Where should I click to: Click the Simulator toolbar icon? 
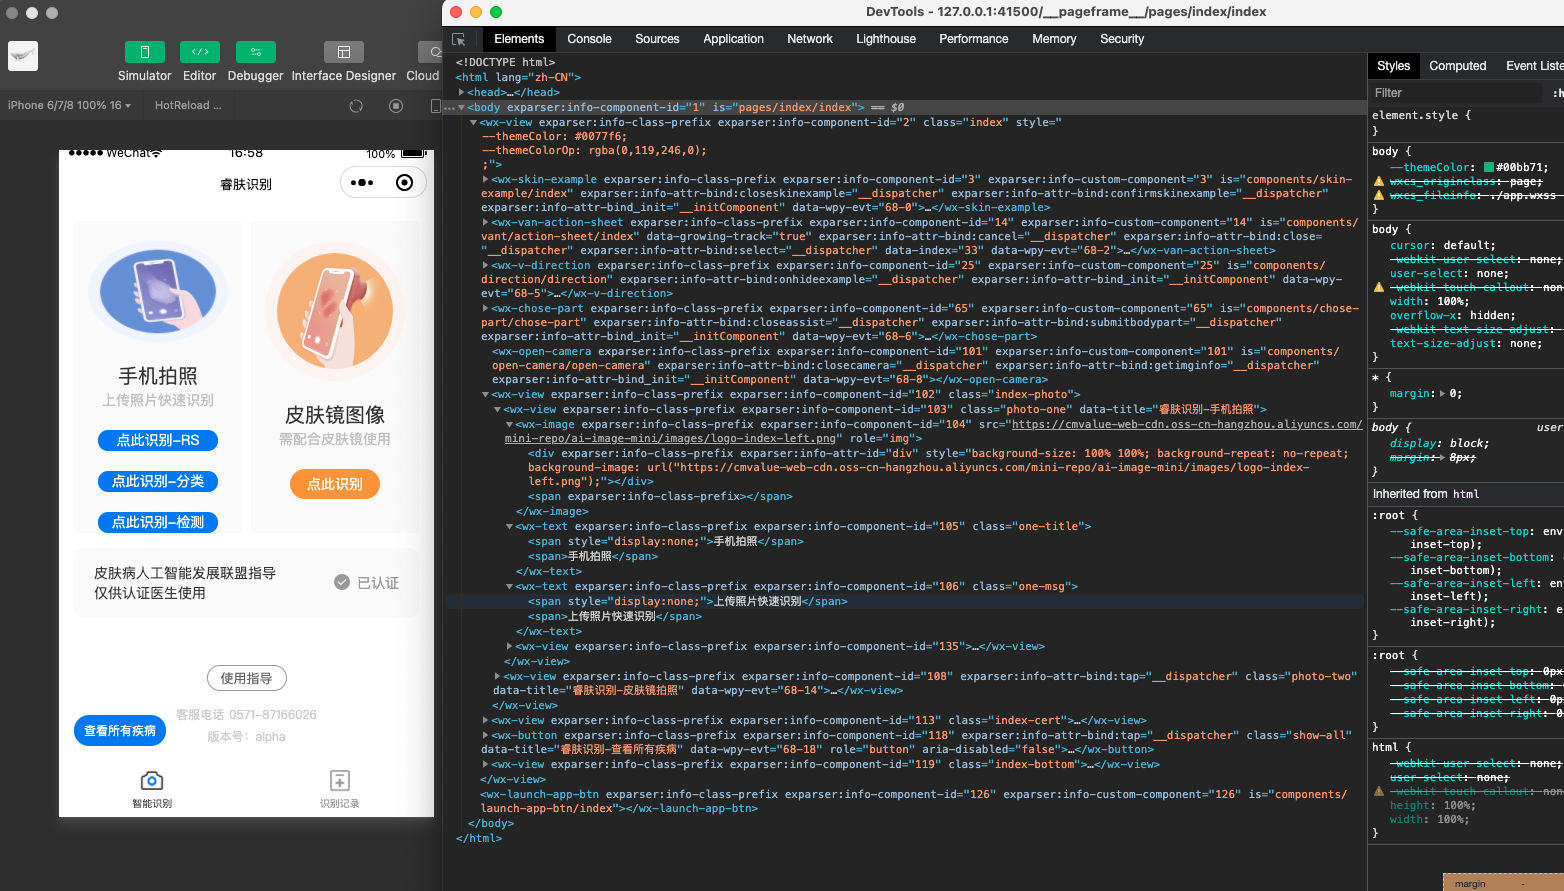tap(145, 52)
